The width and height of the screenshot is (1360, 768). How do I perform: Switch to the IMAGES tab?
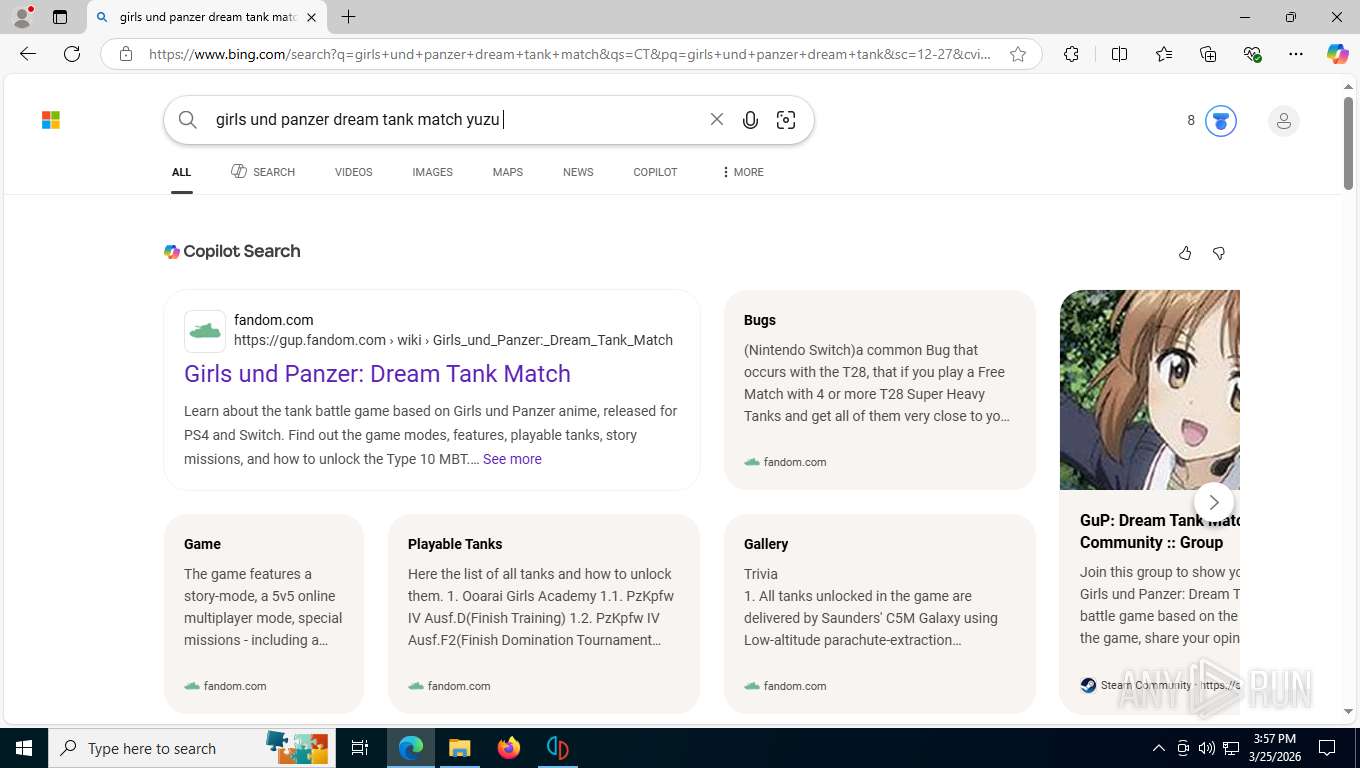432,172
